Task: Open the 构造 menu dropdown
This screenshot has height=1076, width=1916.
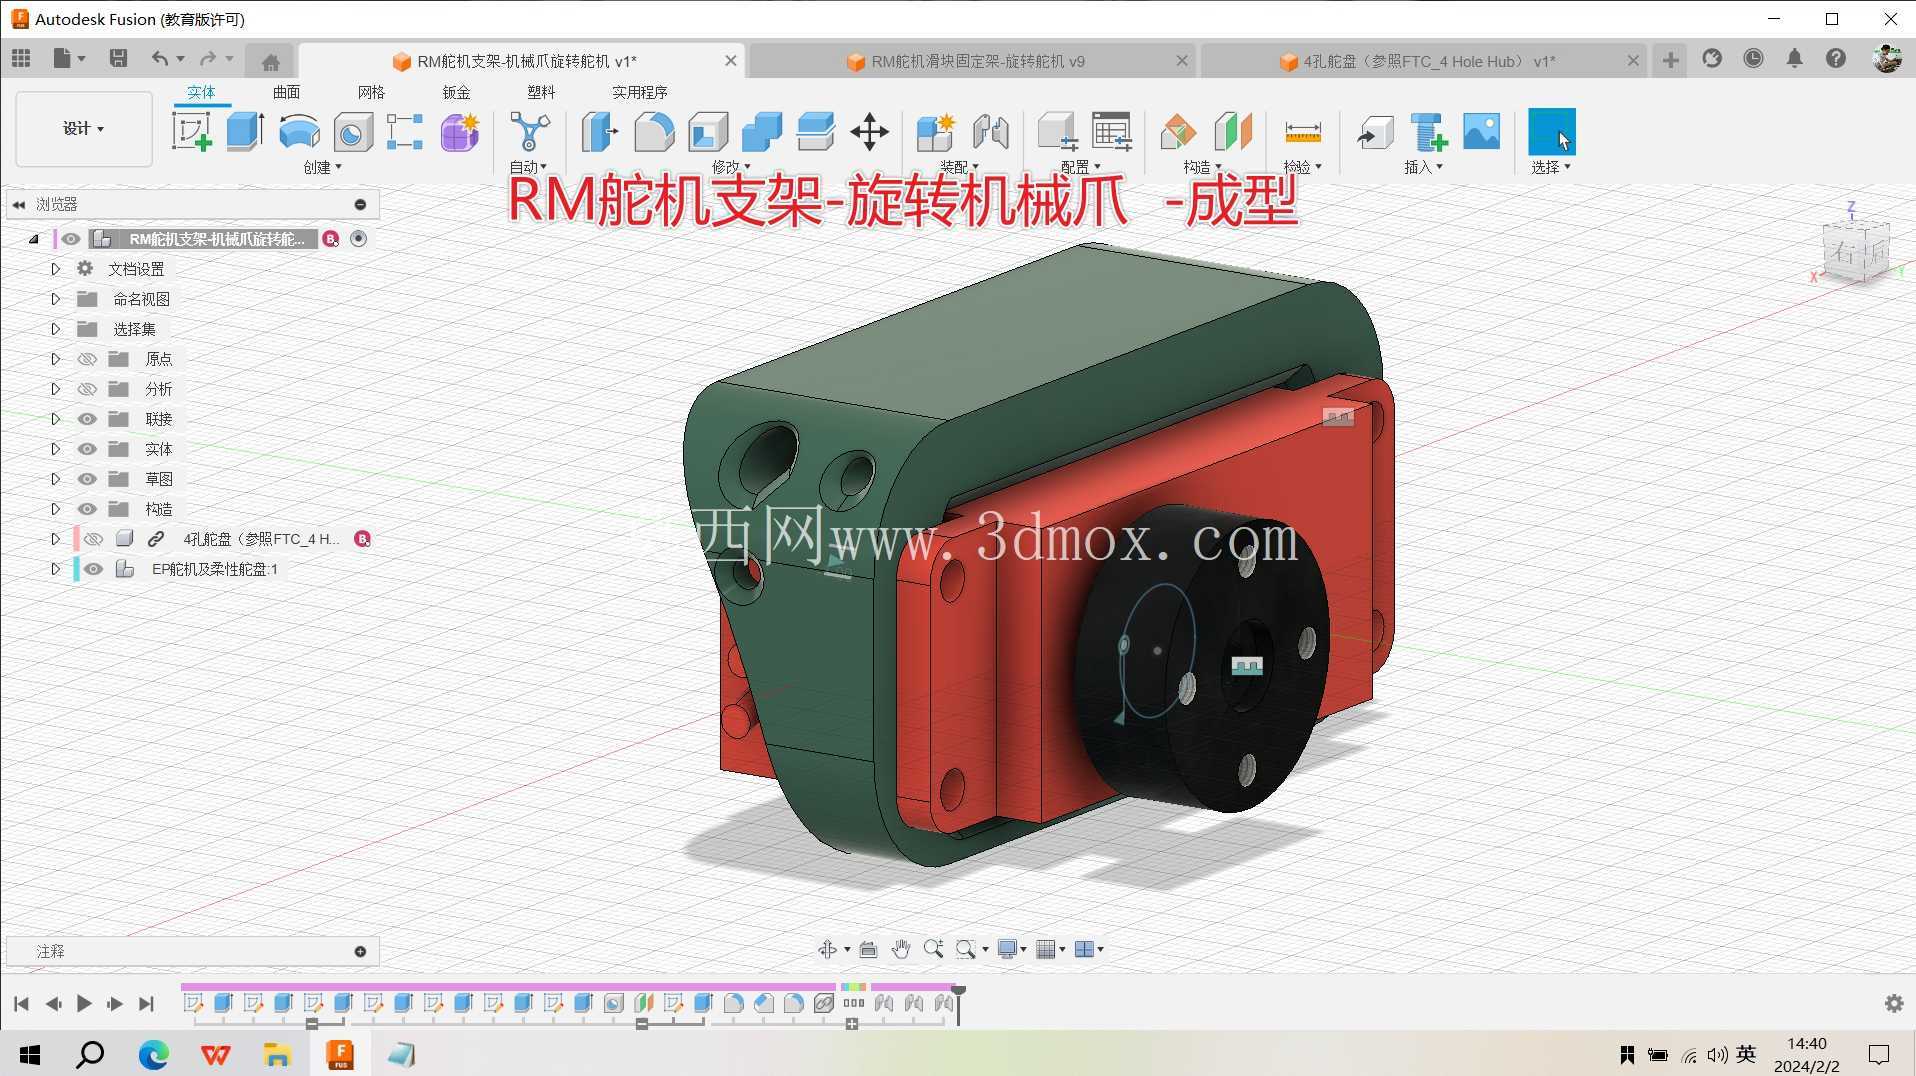Action: click(1202, 167)
